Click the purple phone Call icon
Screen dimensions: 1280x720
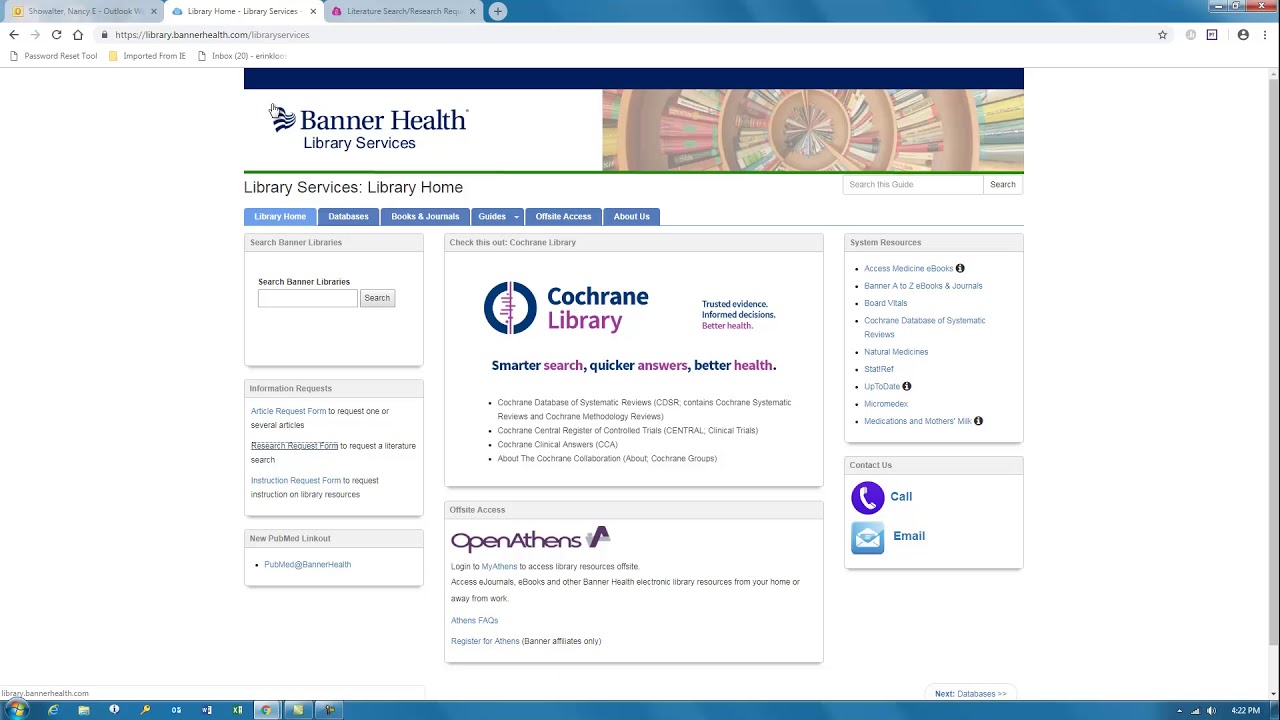click(867, 497)
